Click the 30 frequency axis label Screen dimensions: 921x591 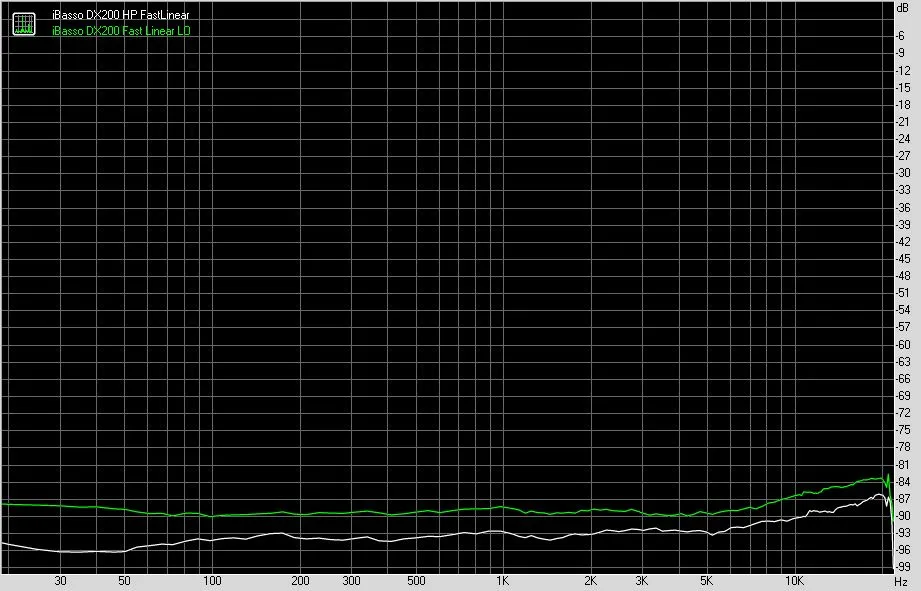click(60, 581)
